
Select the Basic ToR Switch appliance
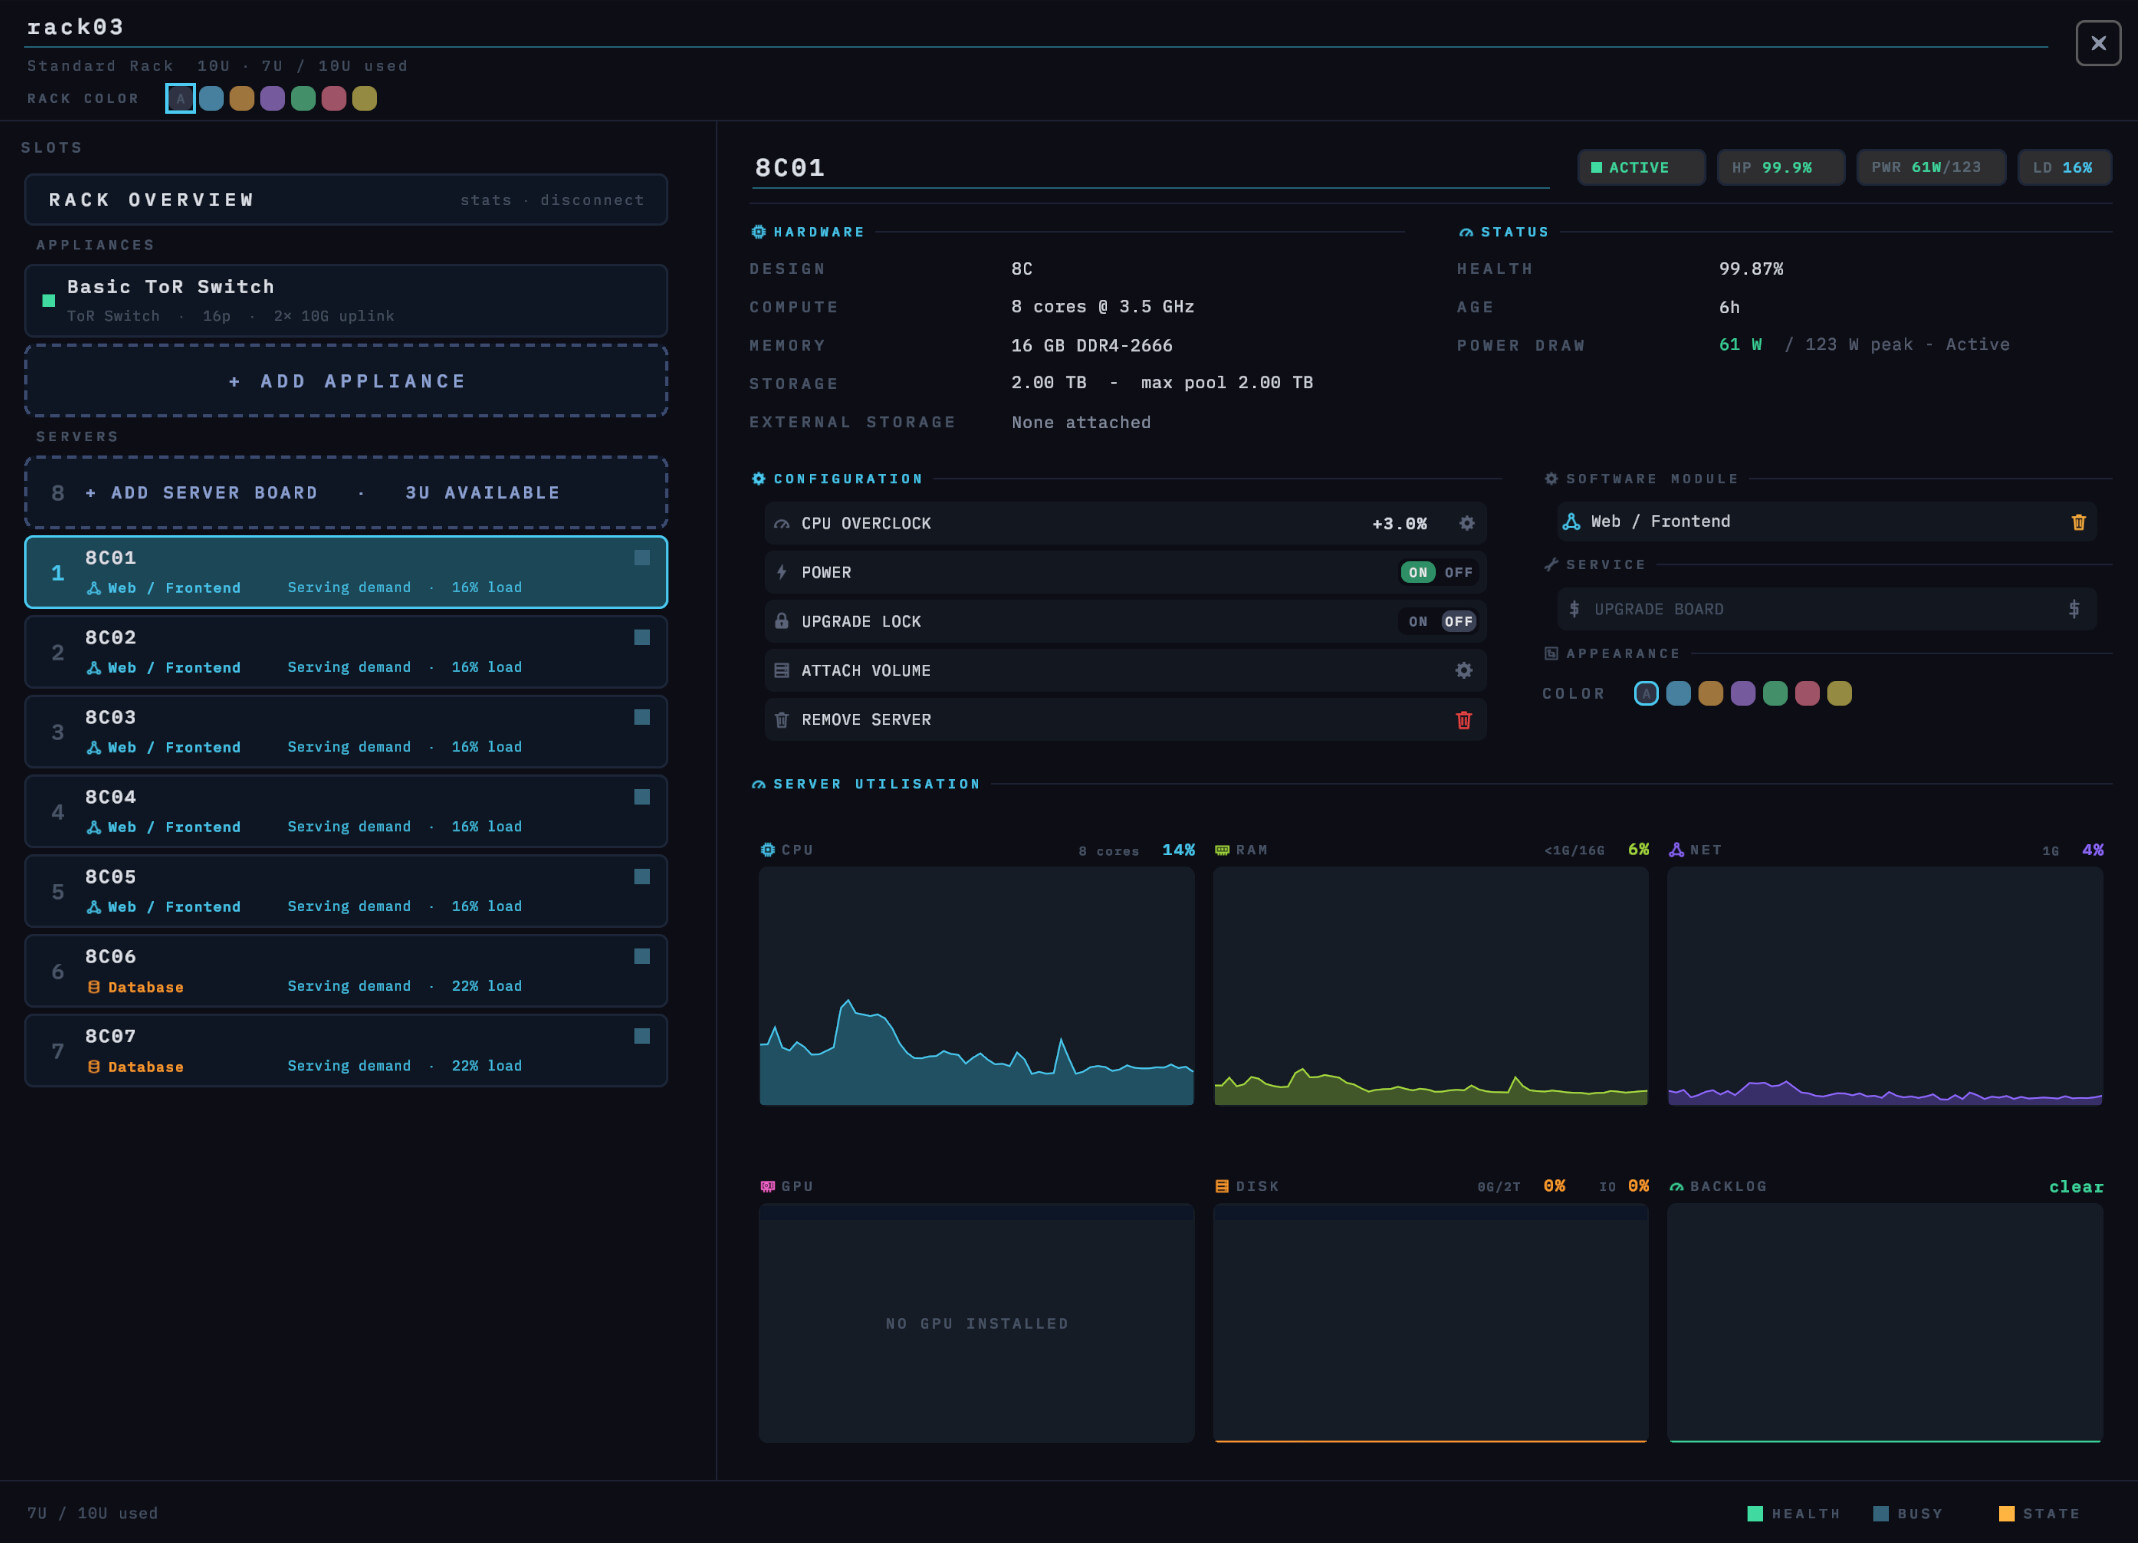(x=346, y=301)
